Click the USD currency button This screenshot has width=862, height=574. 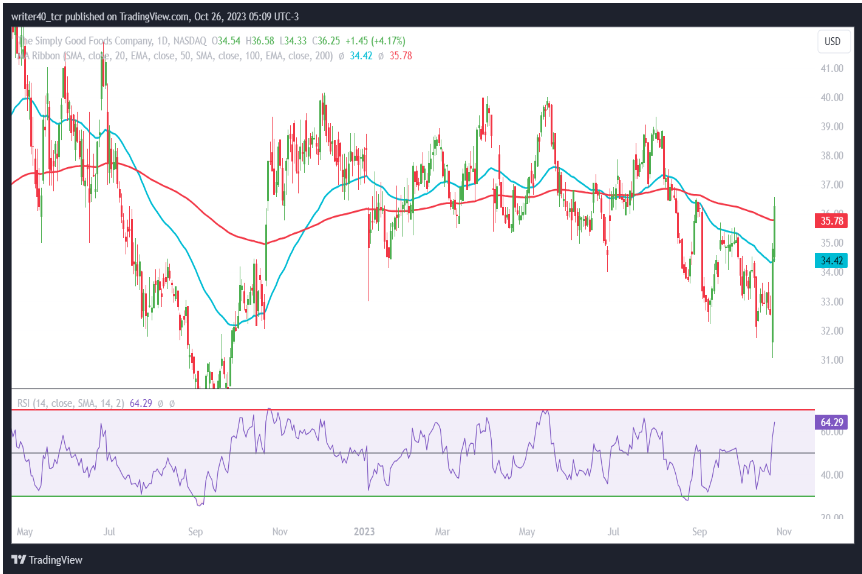click(x=832, y=41)
